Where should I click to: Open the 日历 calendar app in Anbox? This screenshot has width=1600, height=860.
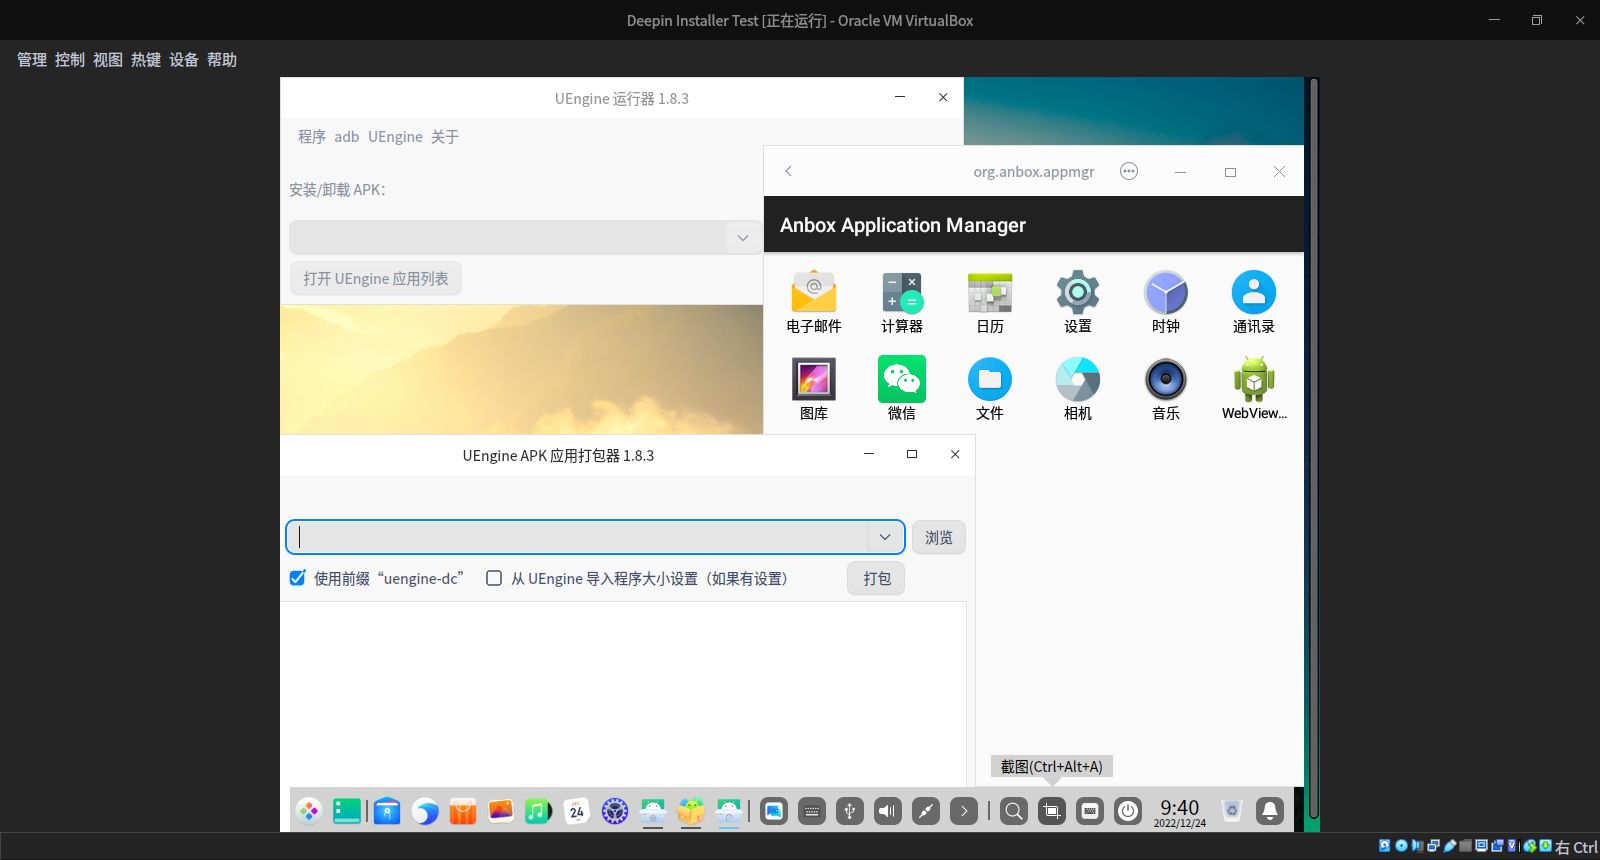pos(990,302)
